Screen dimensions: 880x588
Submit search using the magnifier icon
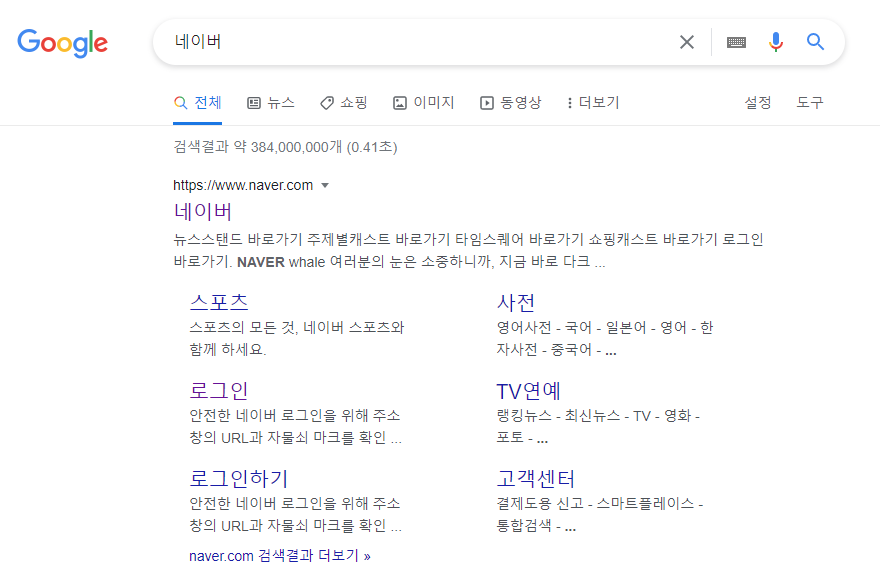(815, 42)
